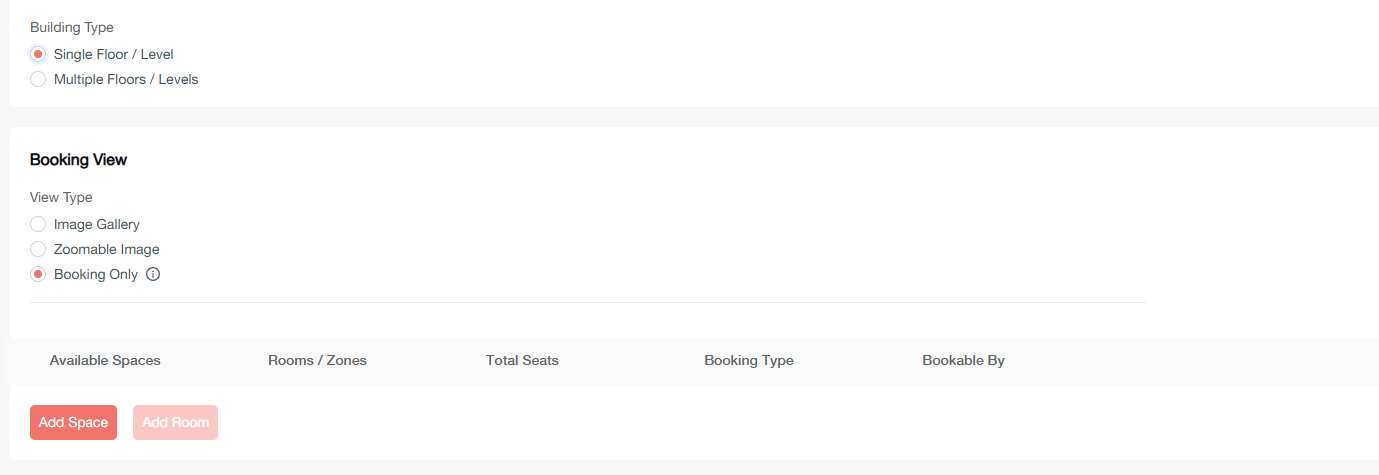The image size is (1379, 475).
Task: Click the Booking View section heading
Action: pyautogui.click(x=78, y=159)
